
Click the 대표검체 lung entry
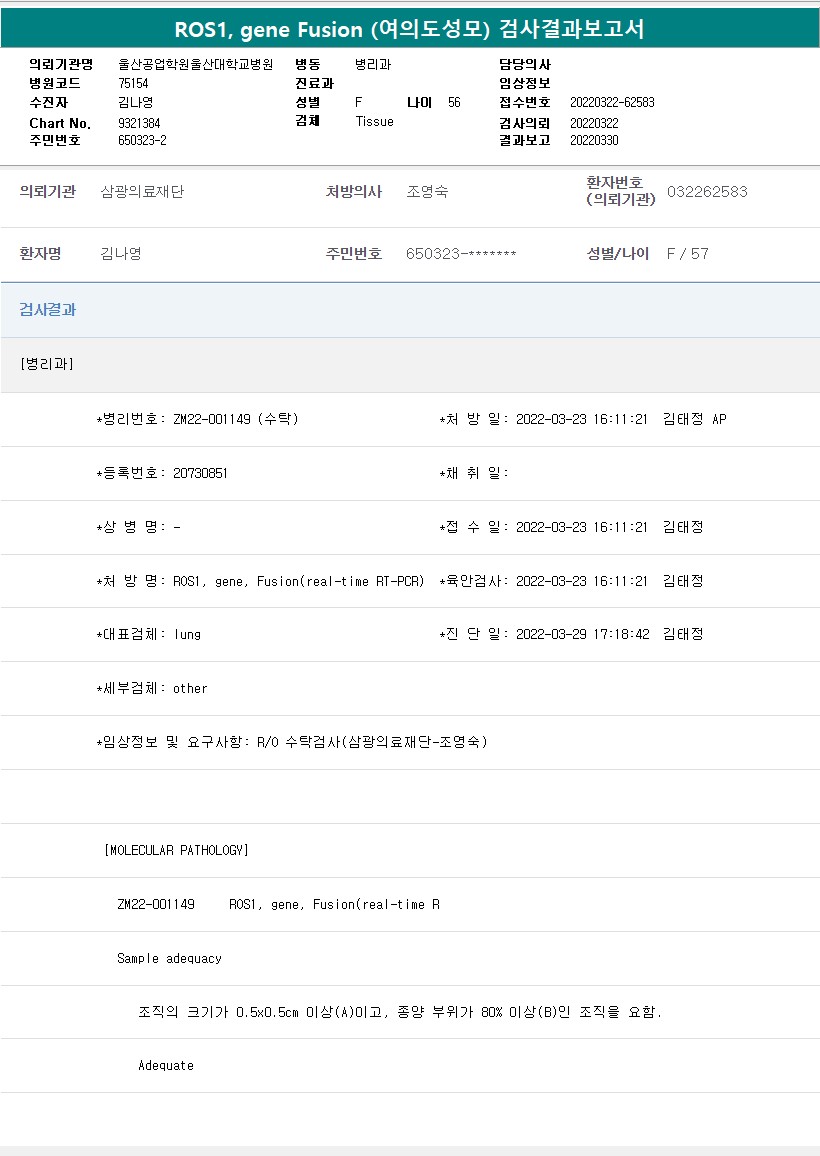coord(149,635)
